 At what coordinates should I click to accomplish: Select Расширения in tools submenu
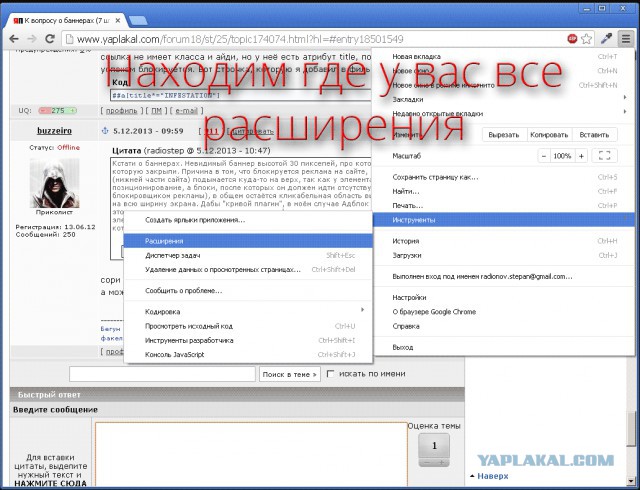248,241
